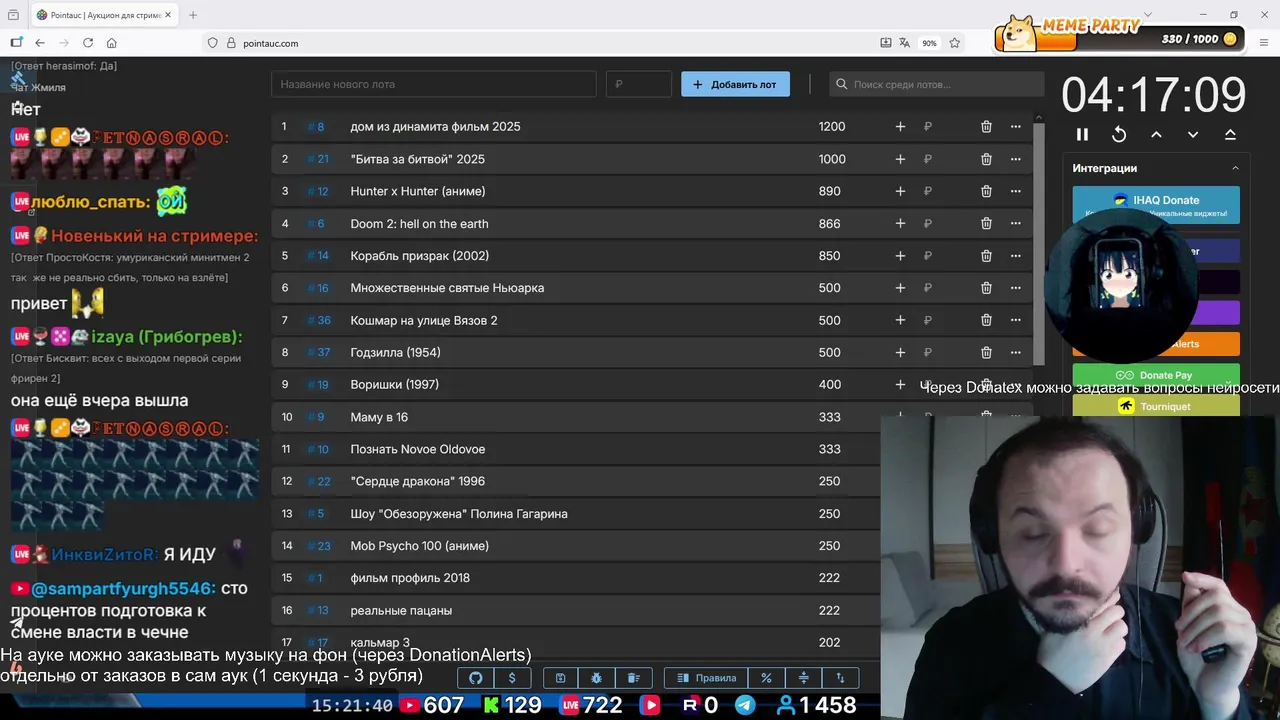Delete the Корабль призрак lot

point(986,255)
